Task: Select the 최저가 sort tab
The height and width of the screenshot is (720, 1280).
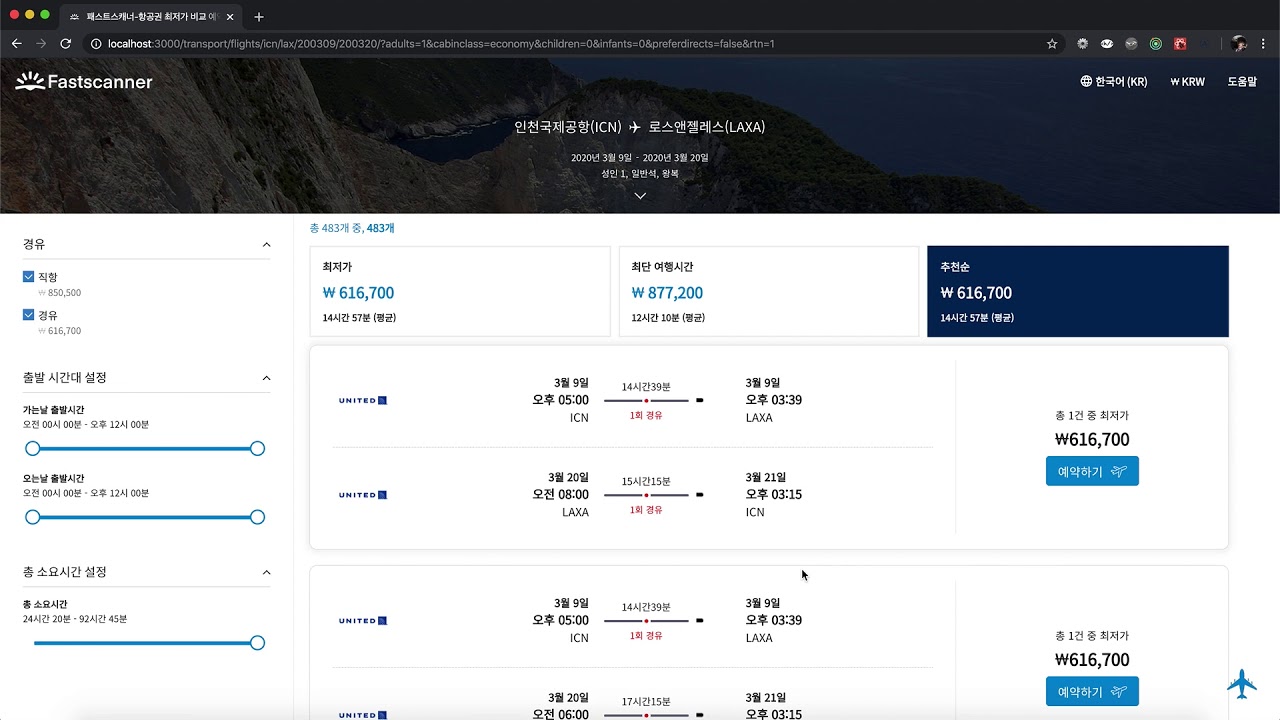Action: (460, 291)
